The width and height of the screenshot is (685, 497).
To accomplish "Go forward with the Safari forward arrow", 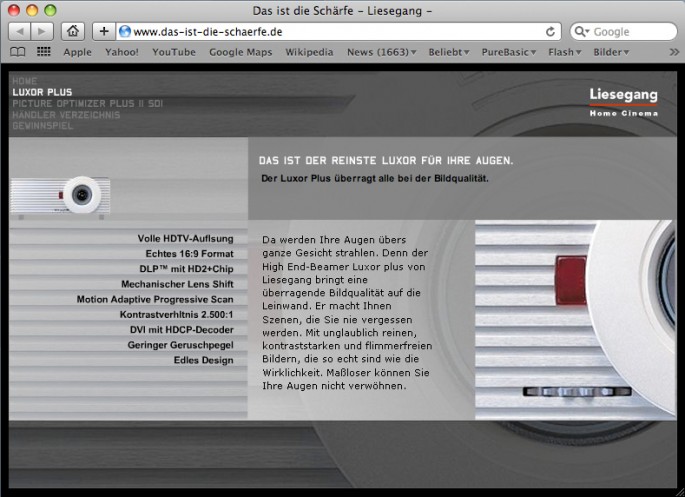I will click(x=42, y=31).
